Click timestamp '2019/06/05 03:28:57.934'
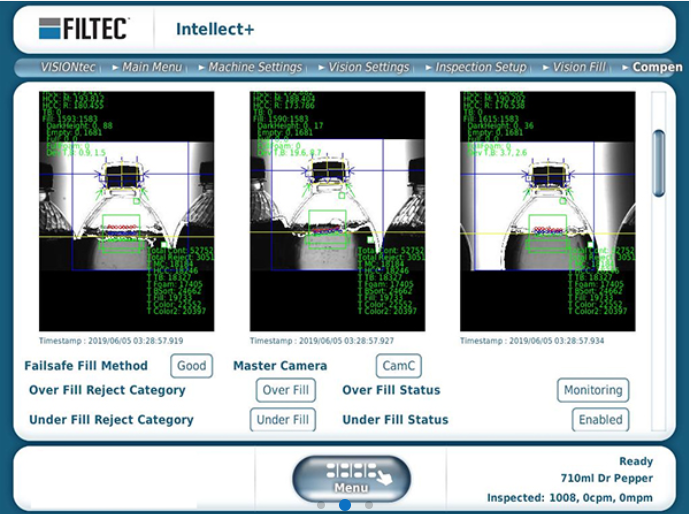691x514 pixels. [557, 341]
